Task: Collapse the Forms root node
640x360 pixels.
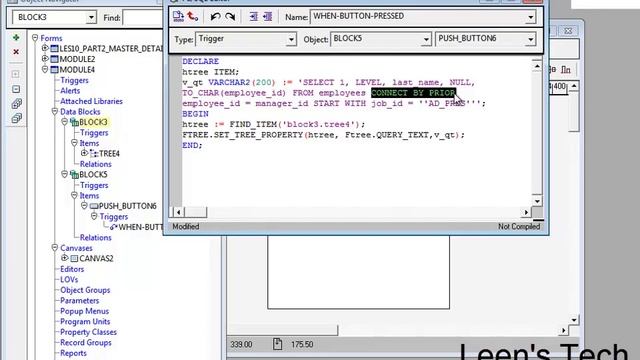Action: (35, 38)
